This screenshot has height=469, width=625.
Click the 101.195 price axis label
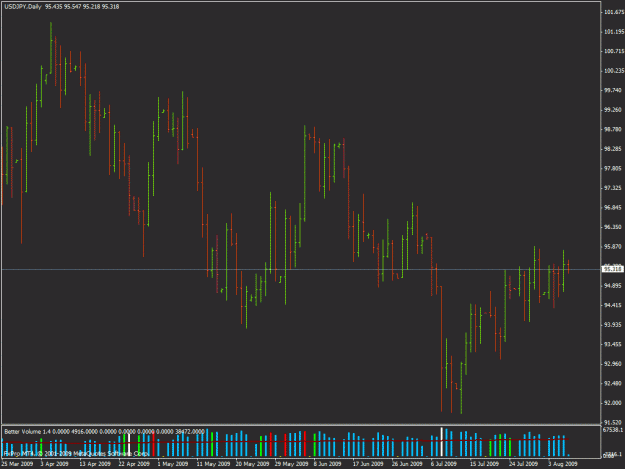(x=614, y=32)
